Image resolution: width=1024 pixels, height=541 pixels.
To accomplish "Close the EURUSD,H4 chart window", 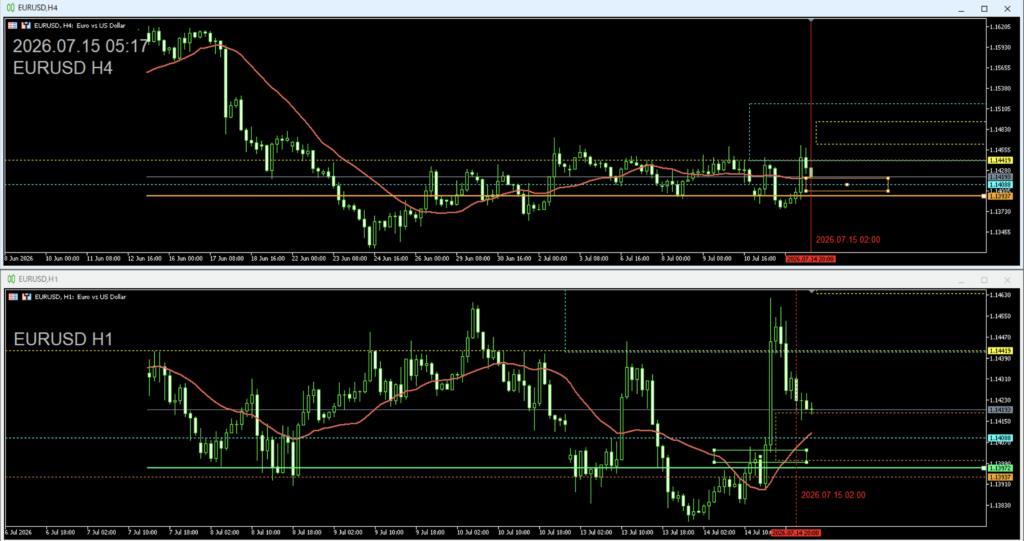I will pos(1007,8).
